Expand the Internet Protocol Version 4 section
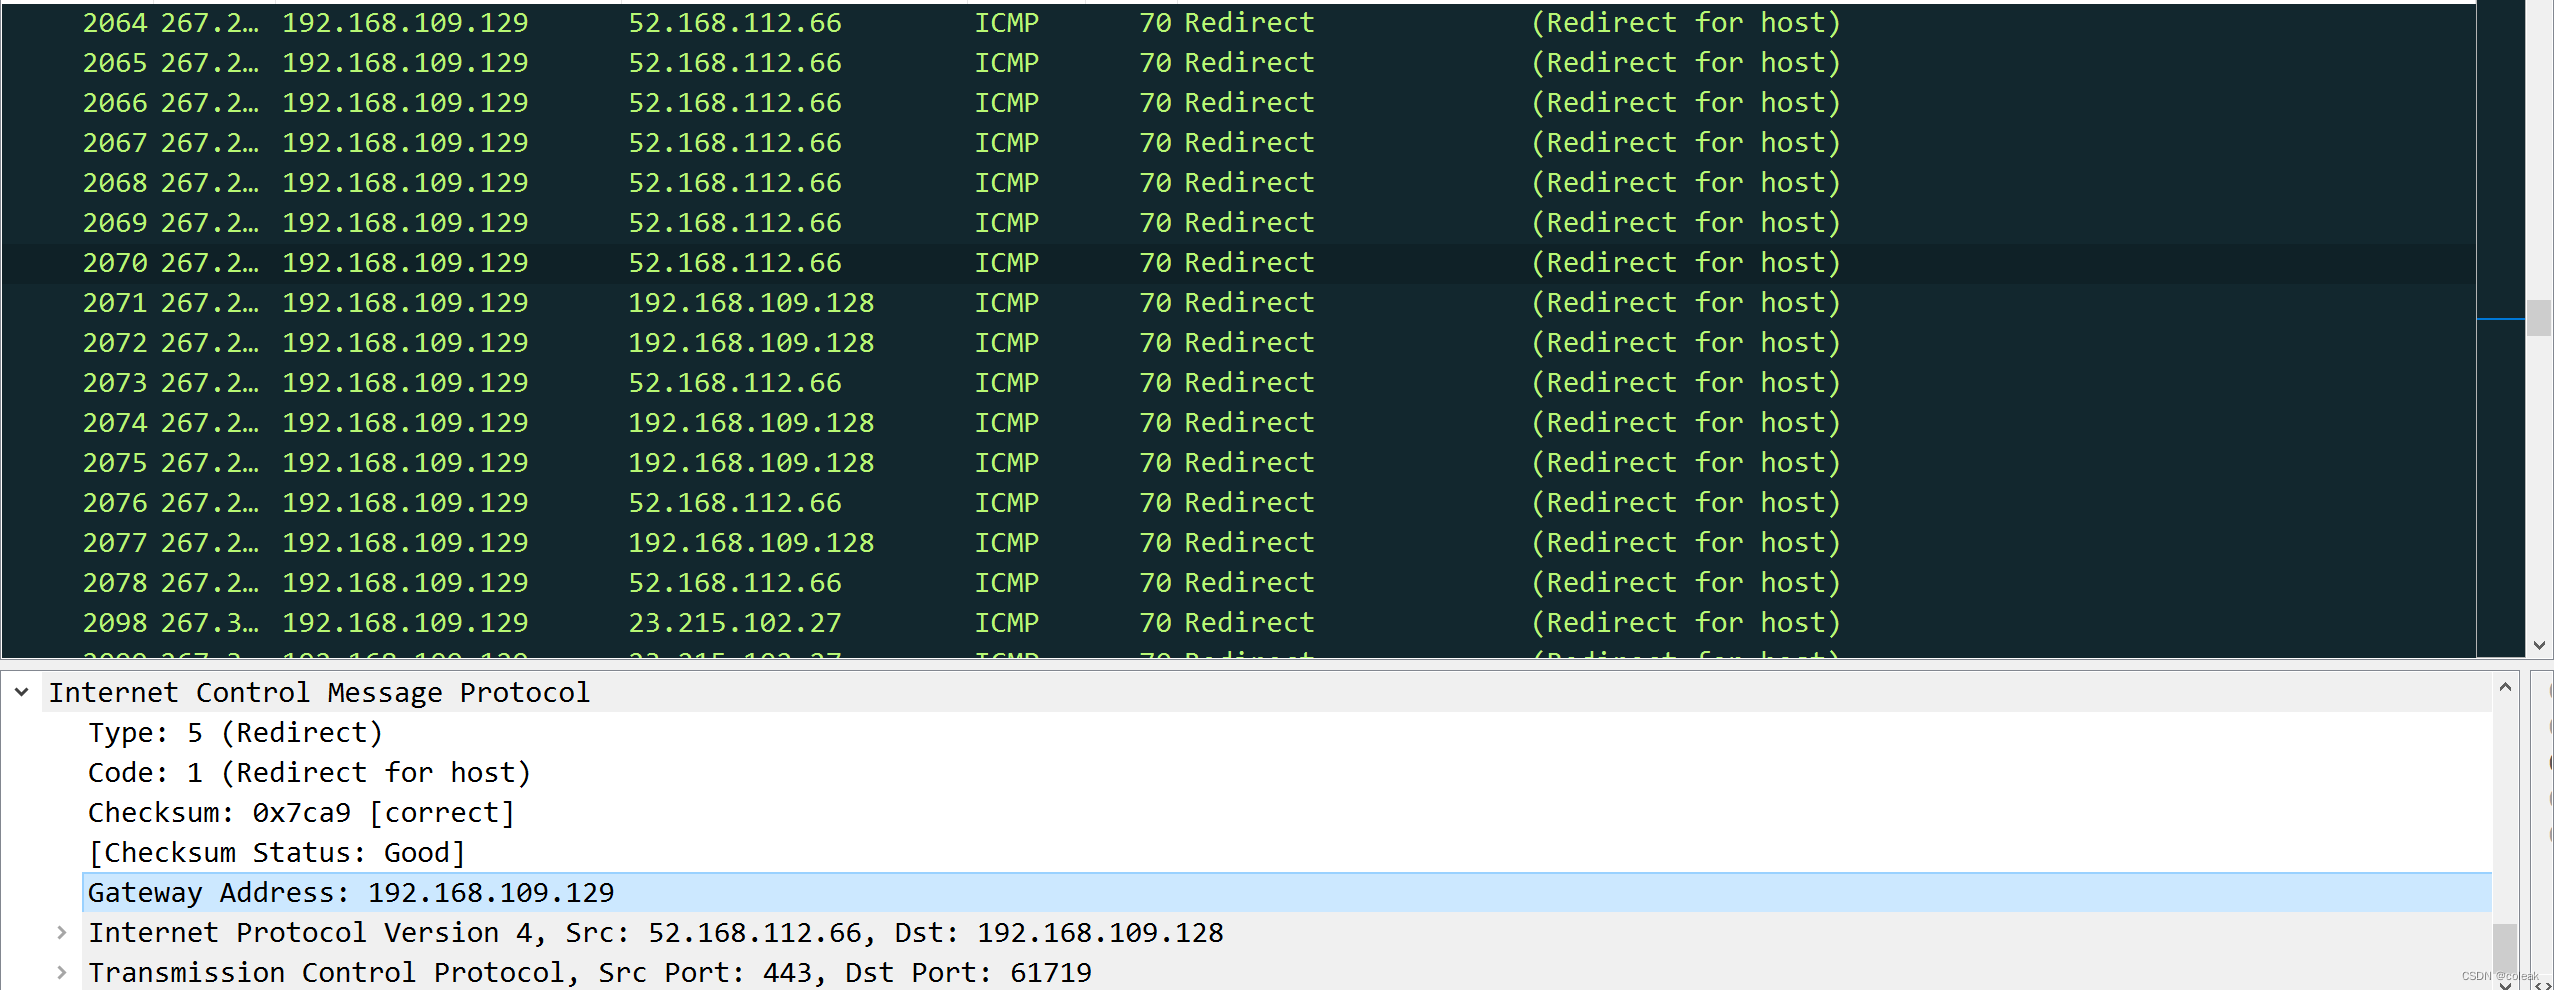The width and height of the screenshot is (2554, 990). click(x=62, y=932)
